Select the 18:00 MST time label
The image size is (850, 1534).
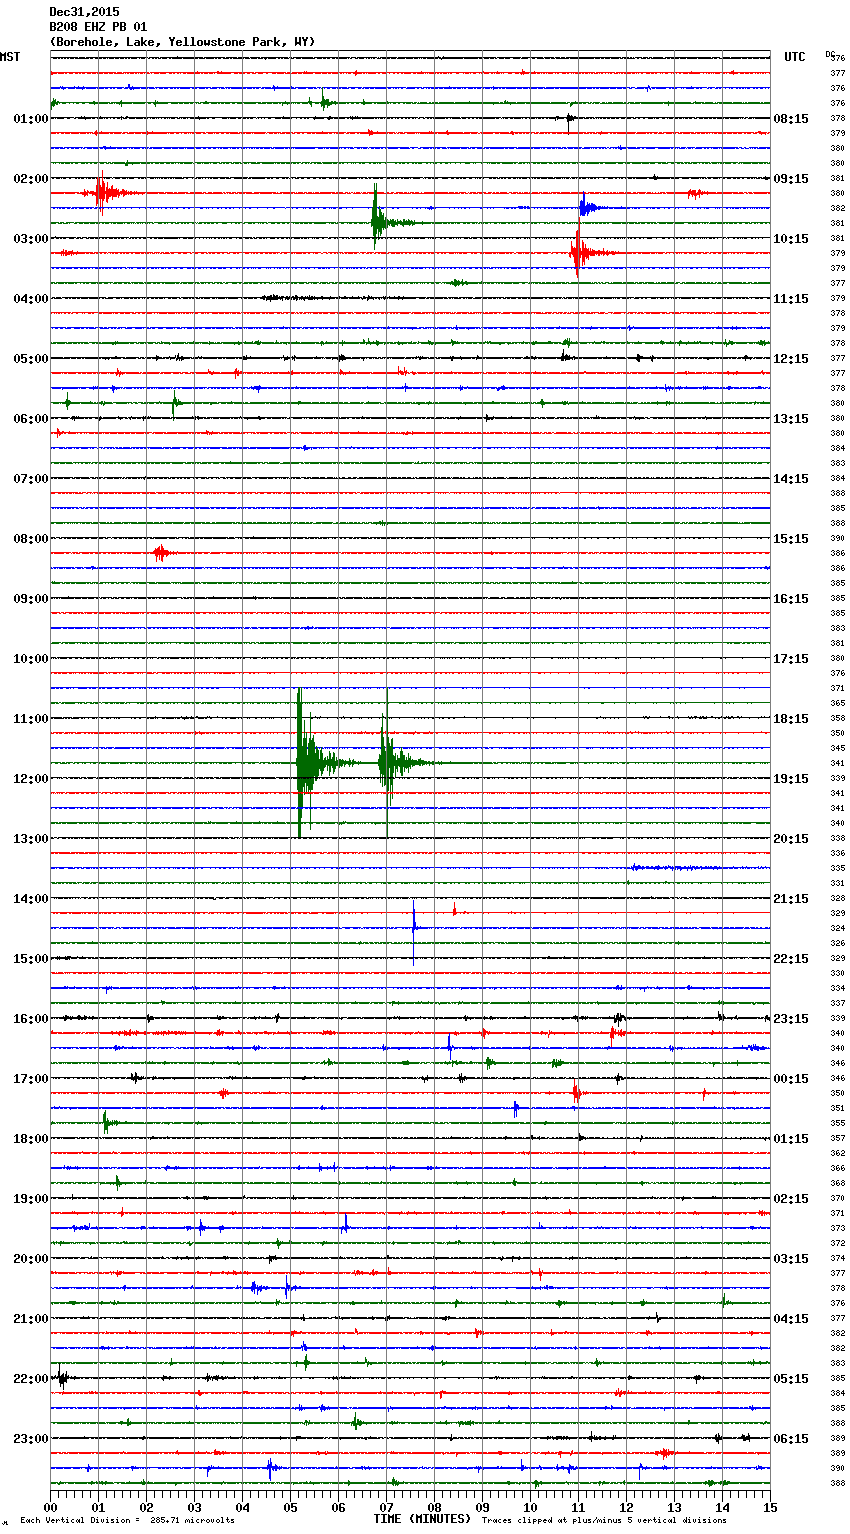coord(31,1139)
